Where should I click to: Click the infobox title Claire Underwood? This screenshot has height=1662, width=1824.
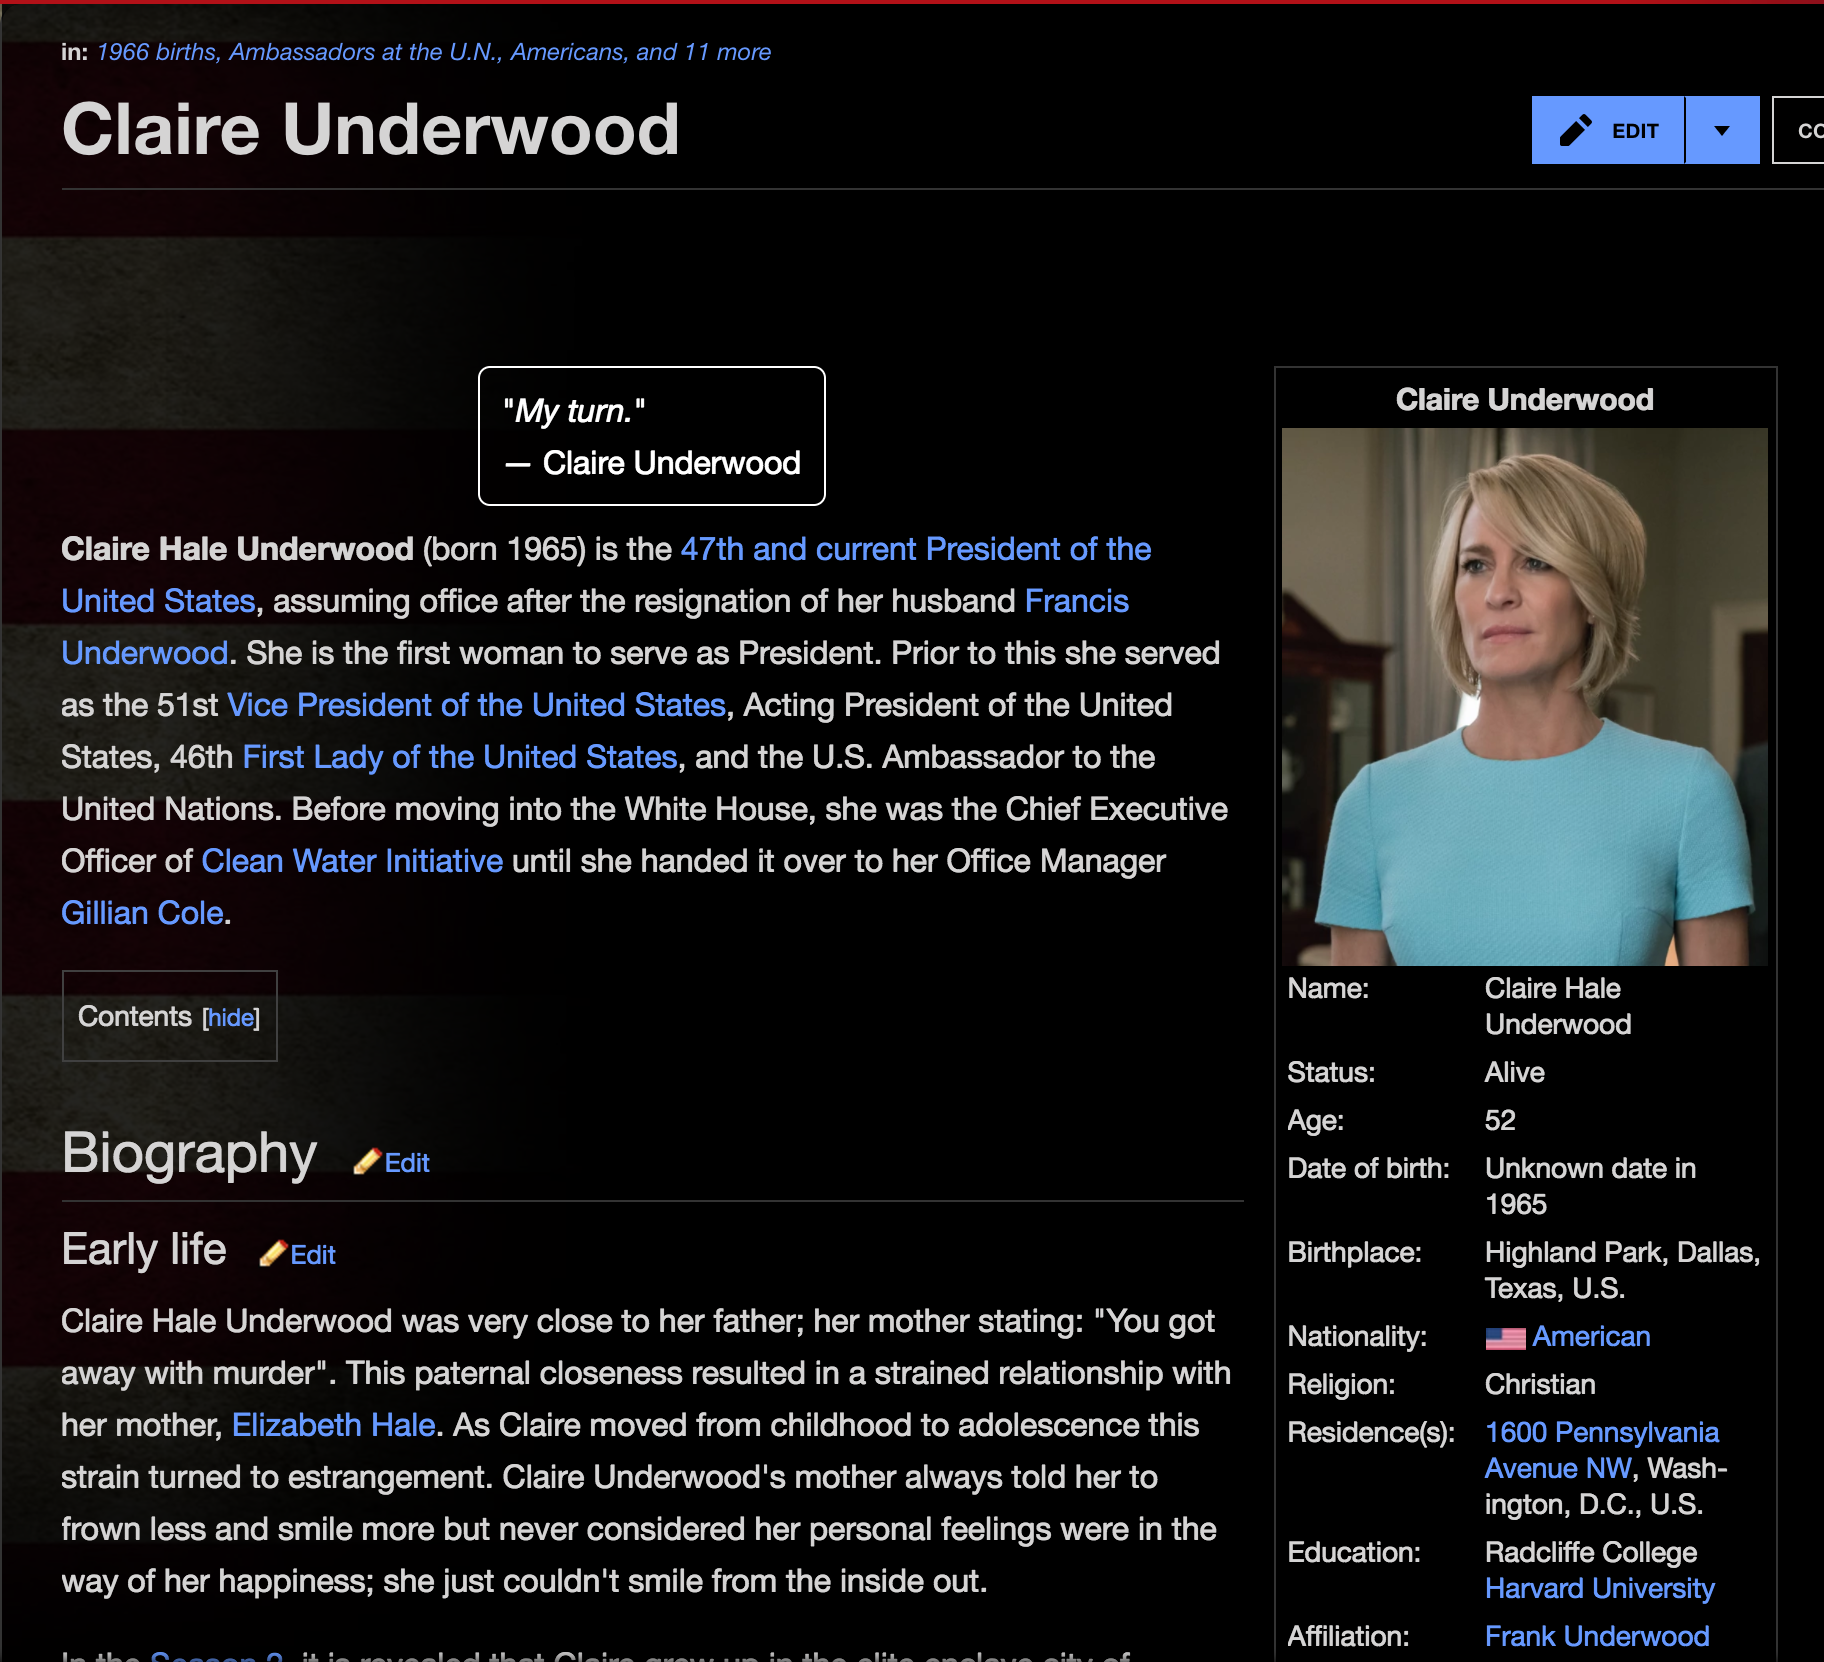coord(1525,399)
